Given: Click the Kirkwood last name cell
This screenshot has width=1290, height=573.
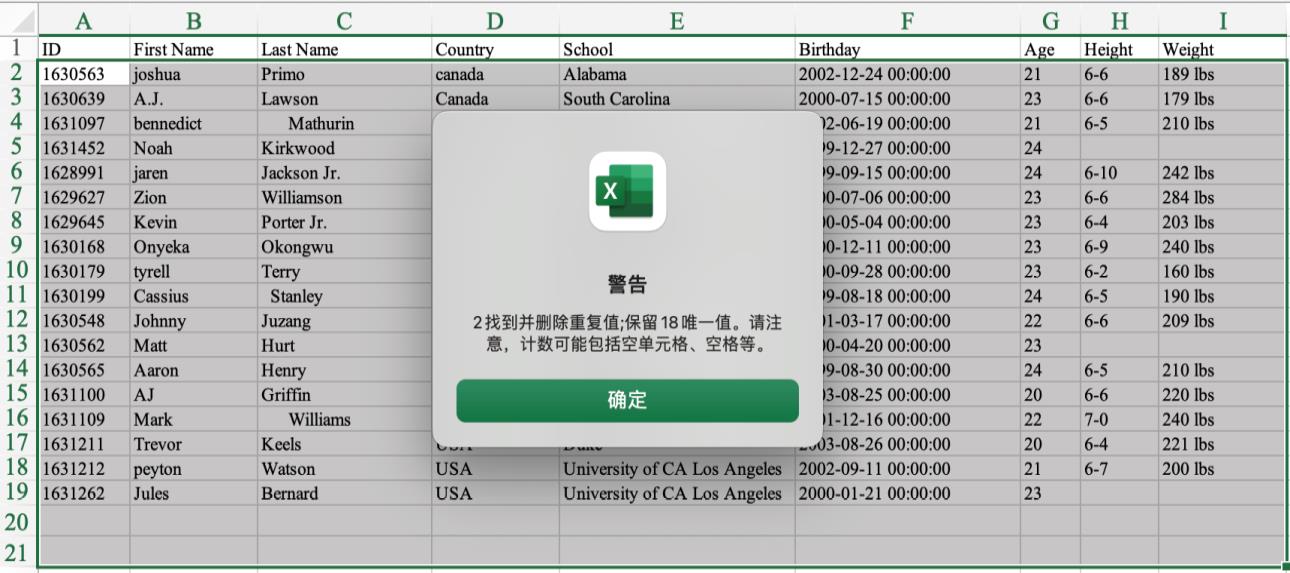Looking at the screenshot, I should click(x=343, y=148).
